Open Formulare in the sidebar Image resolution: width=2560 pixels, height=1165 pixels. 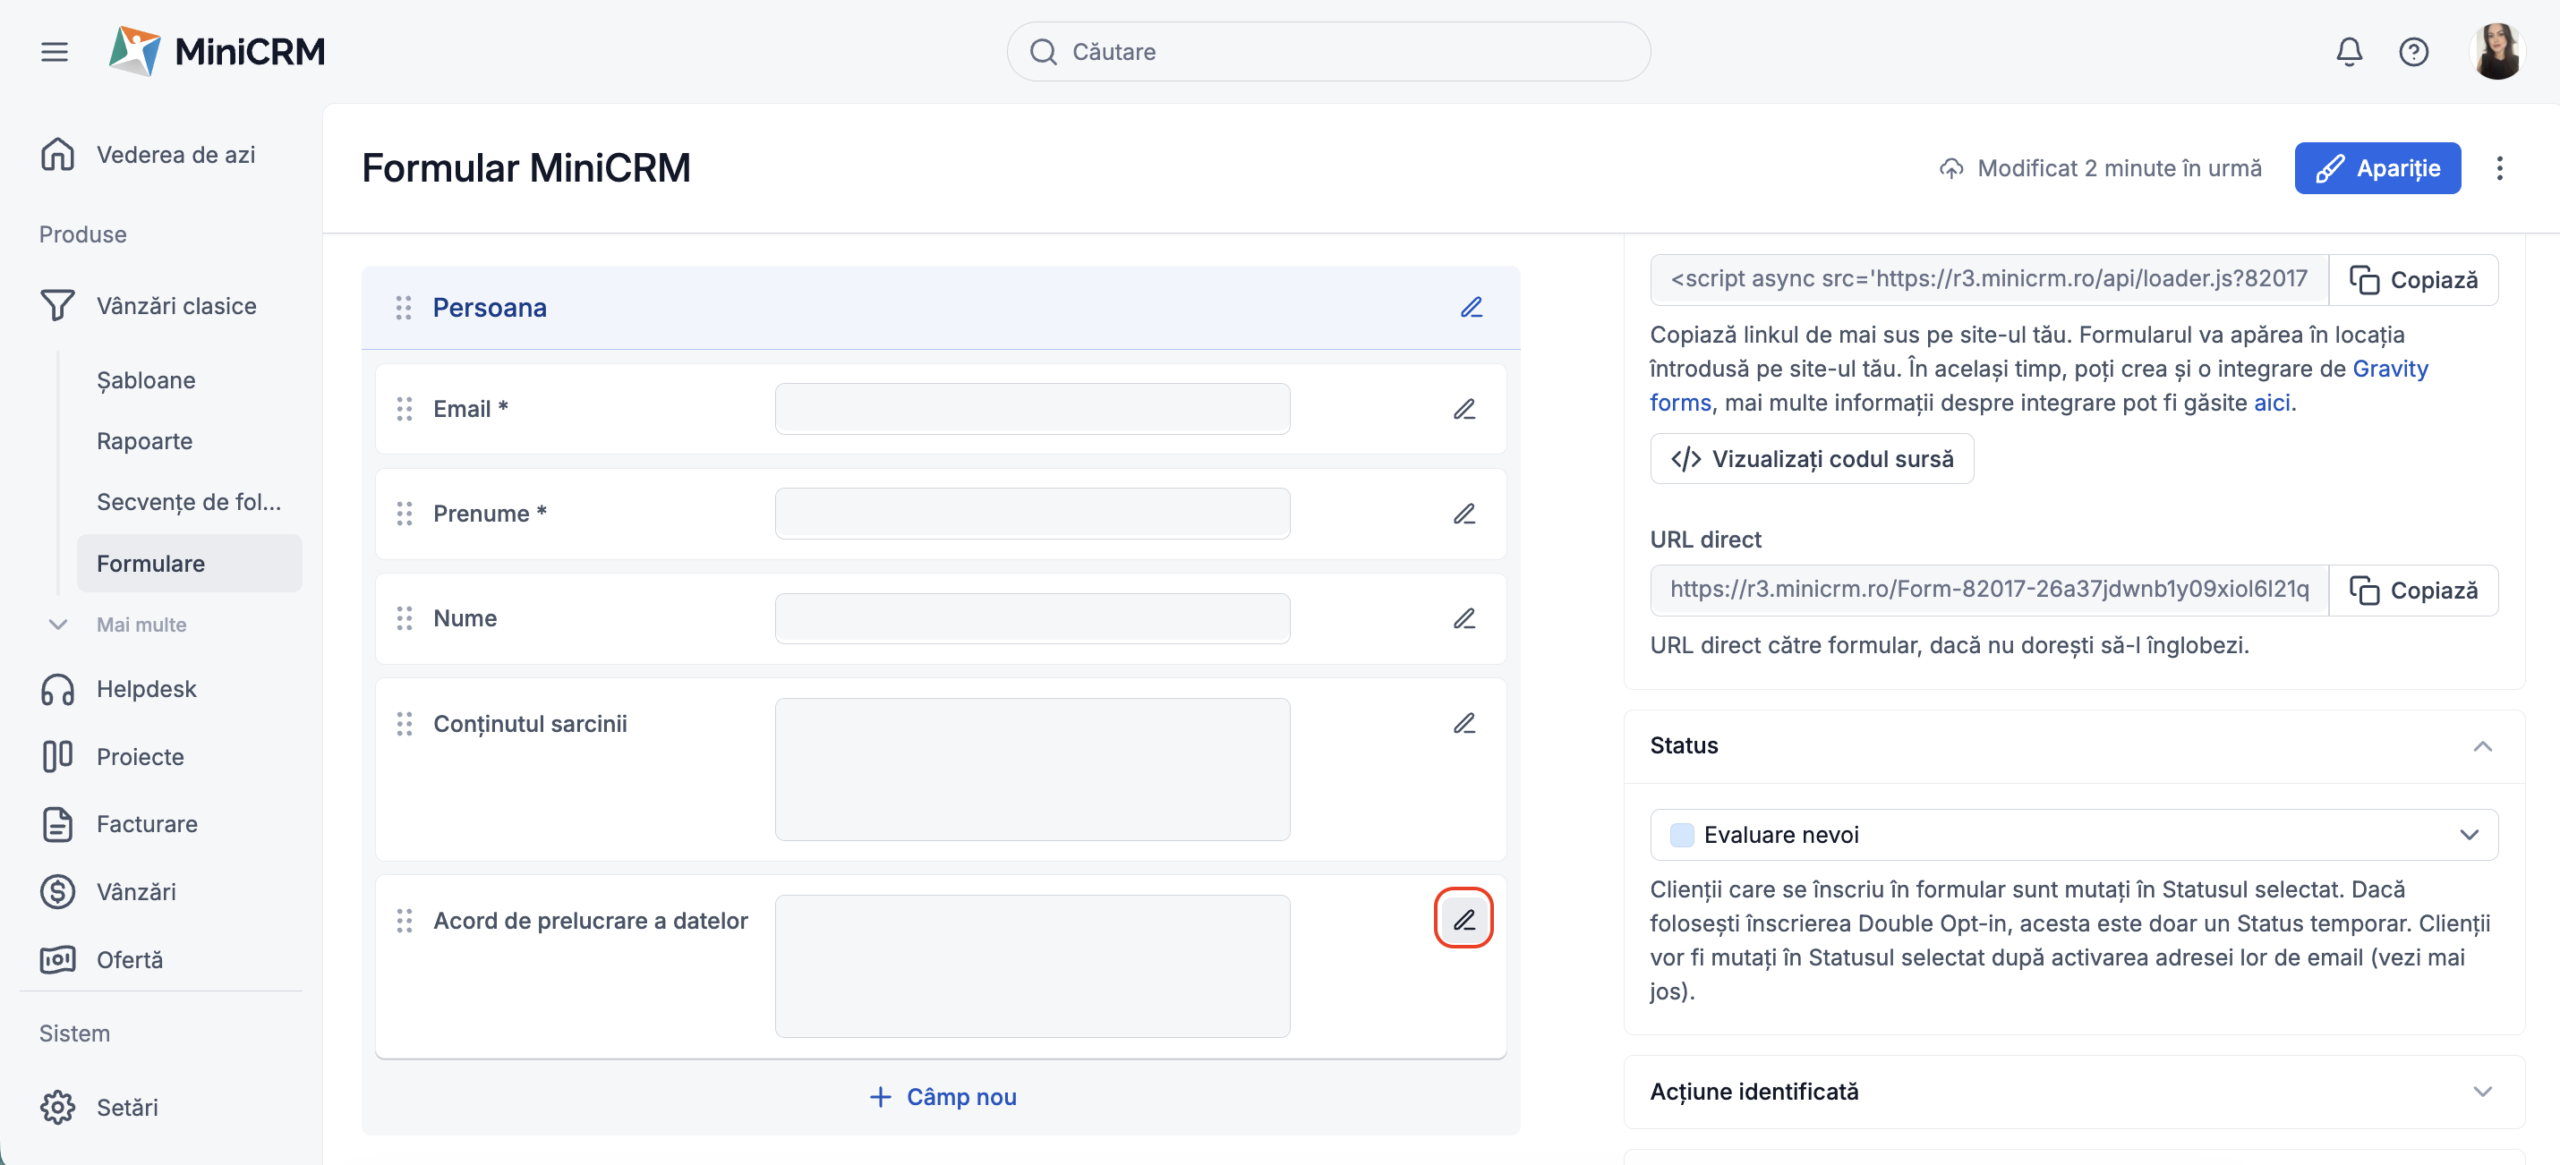(x=151, y=563)
